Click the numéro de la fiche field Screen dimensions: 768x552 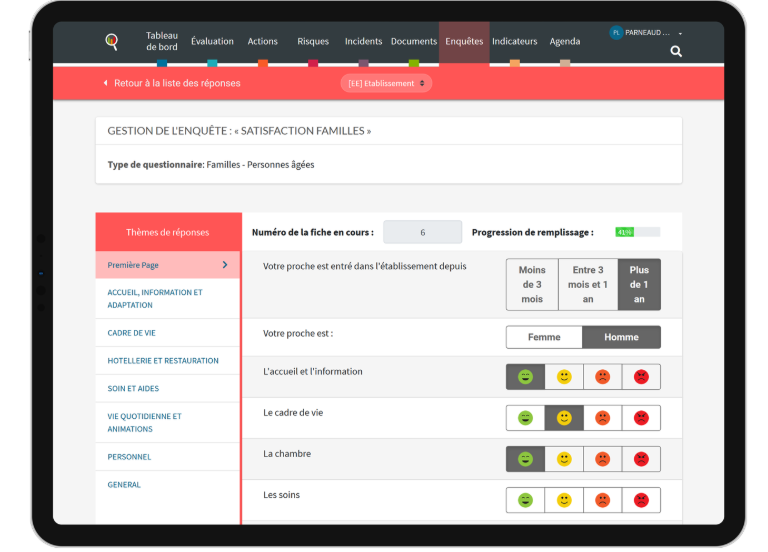coord(422,232)
